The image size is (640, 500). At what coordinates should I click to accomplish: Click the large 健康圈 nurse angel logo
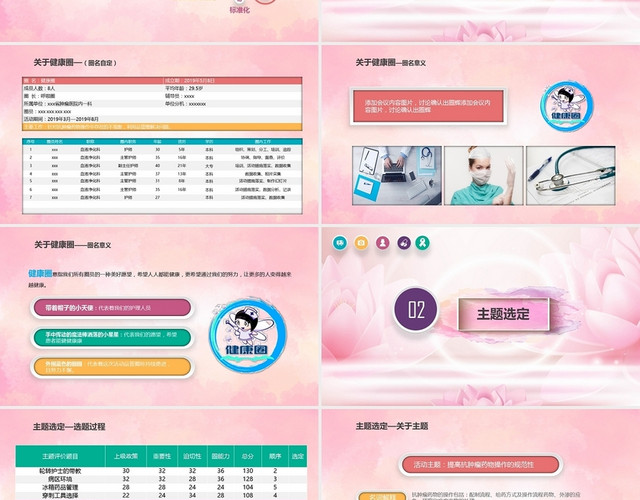[247, 336]
